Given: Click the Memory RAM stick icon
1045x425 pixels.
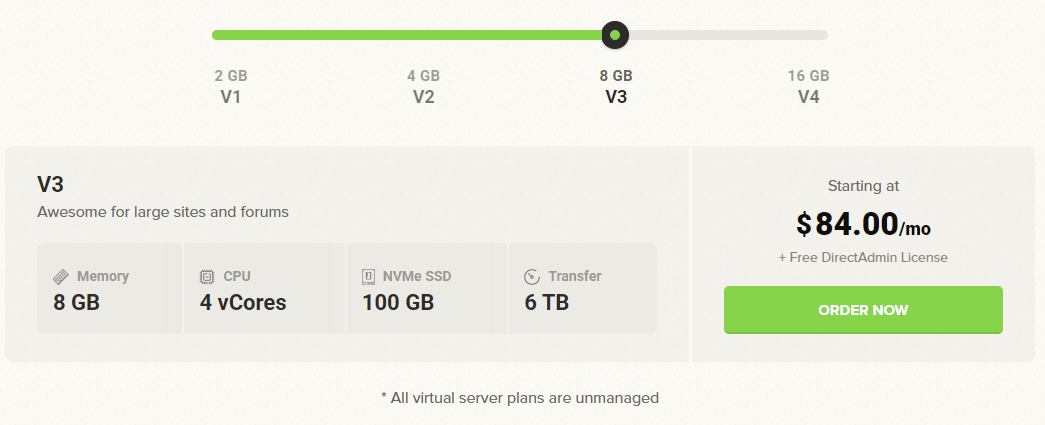Looking at the screenshot, I should (x=61, y=276).
